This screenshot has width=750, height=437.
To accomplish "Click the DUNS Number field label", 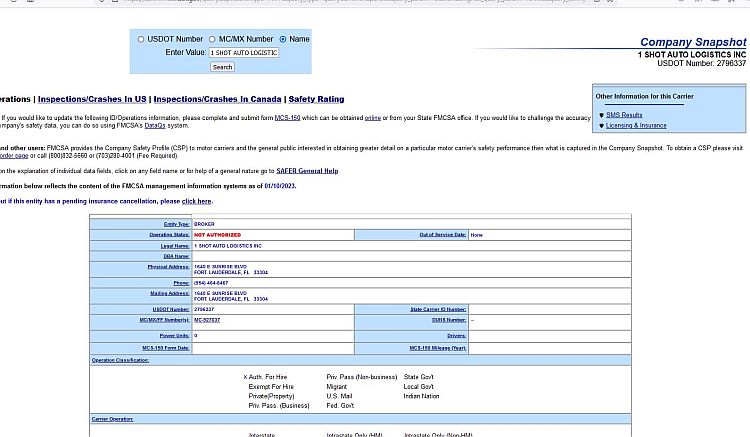I will 449,320.
